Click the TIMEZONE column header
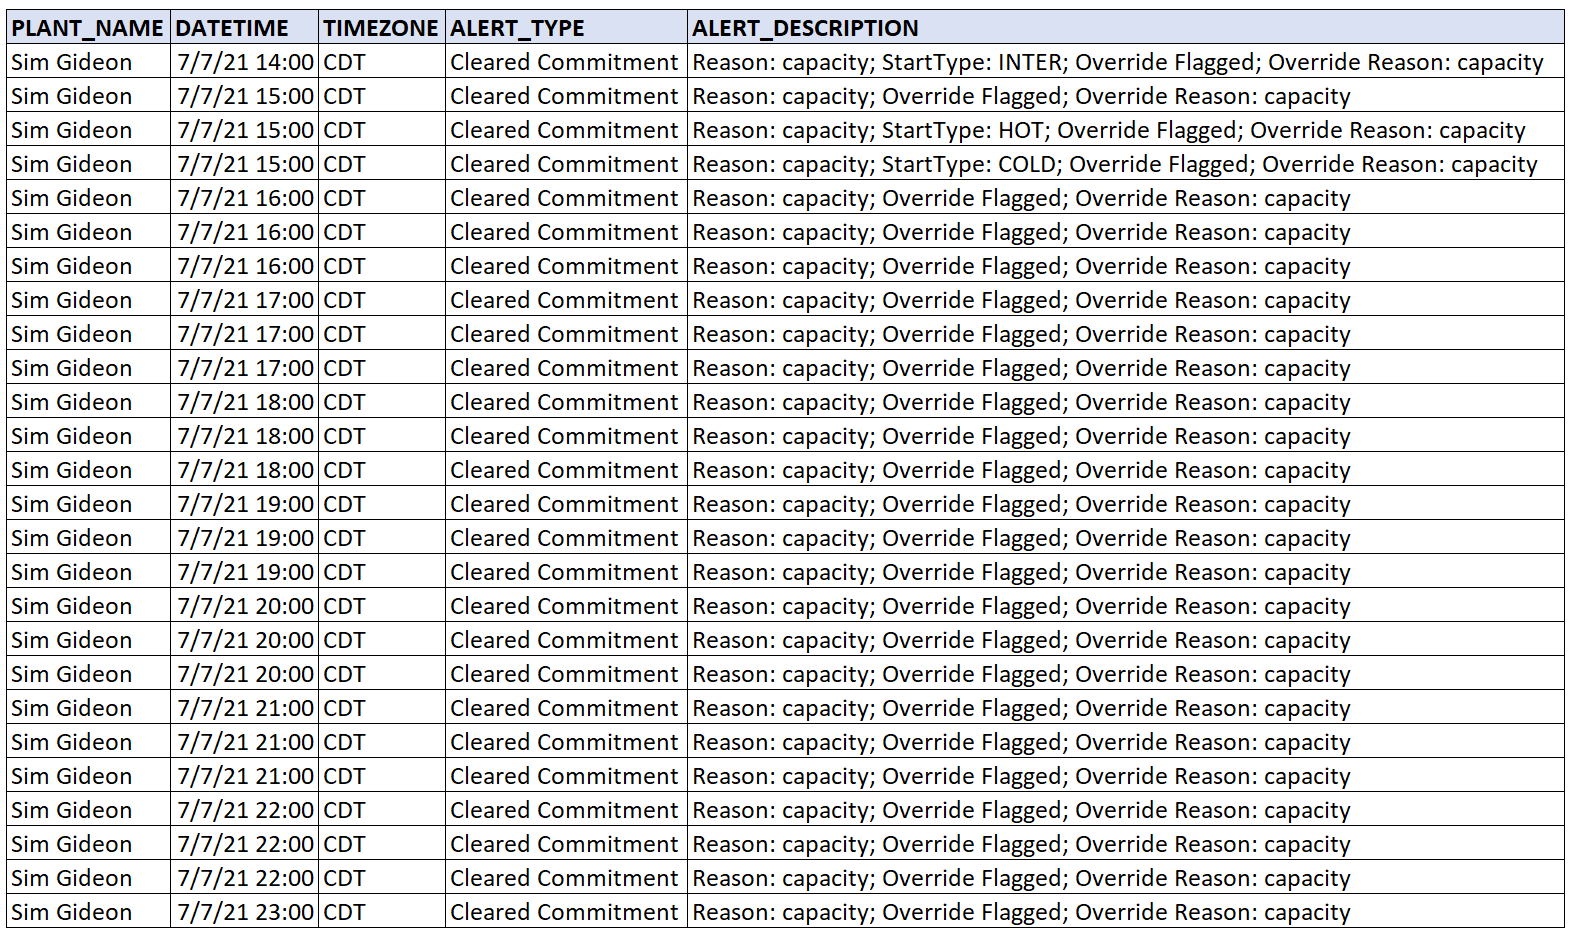 click(381, 28)
